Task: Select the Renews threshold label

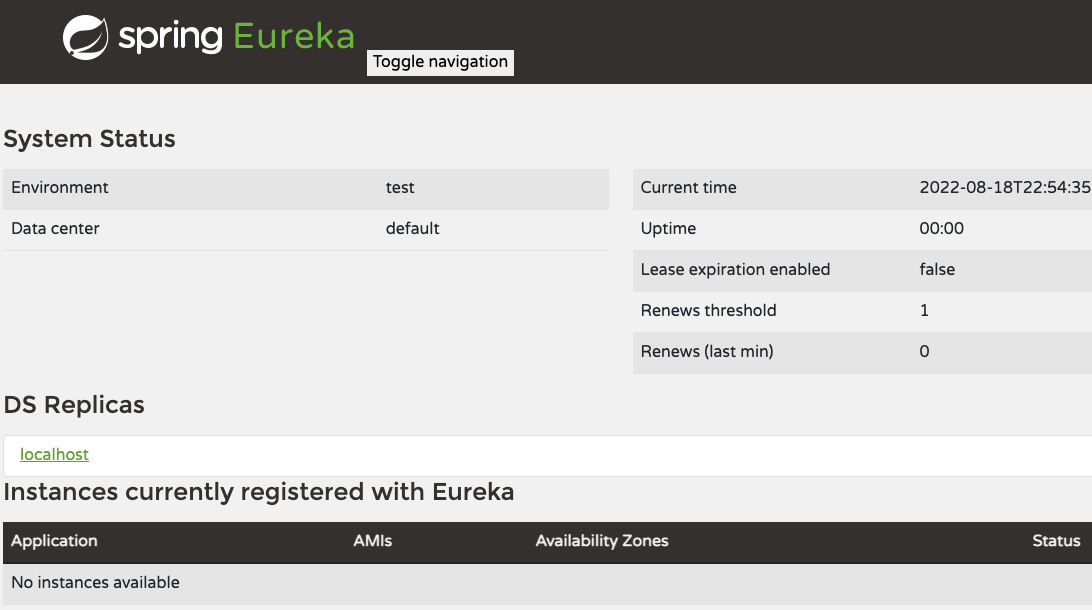Action: (708, 311)
